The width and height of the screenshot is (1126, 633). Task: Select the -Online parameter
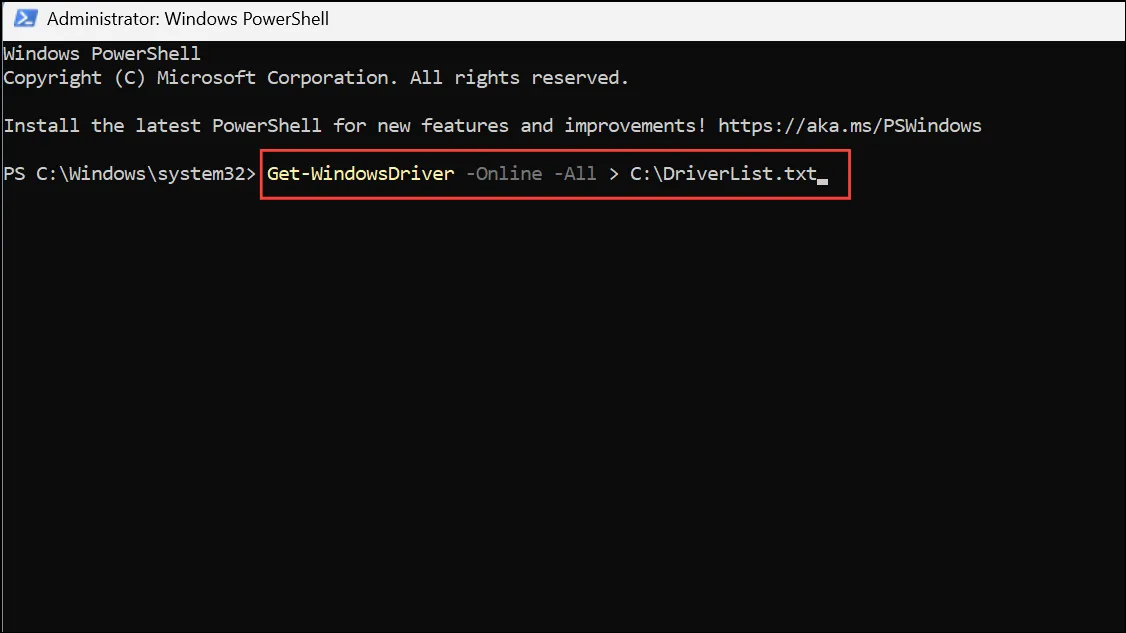click(x=504, y=174)
